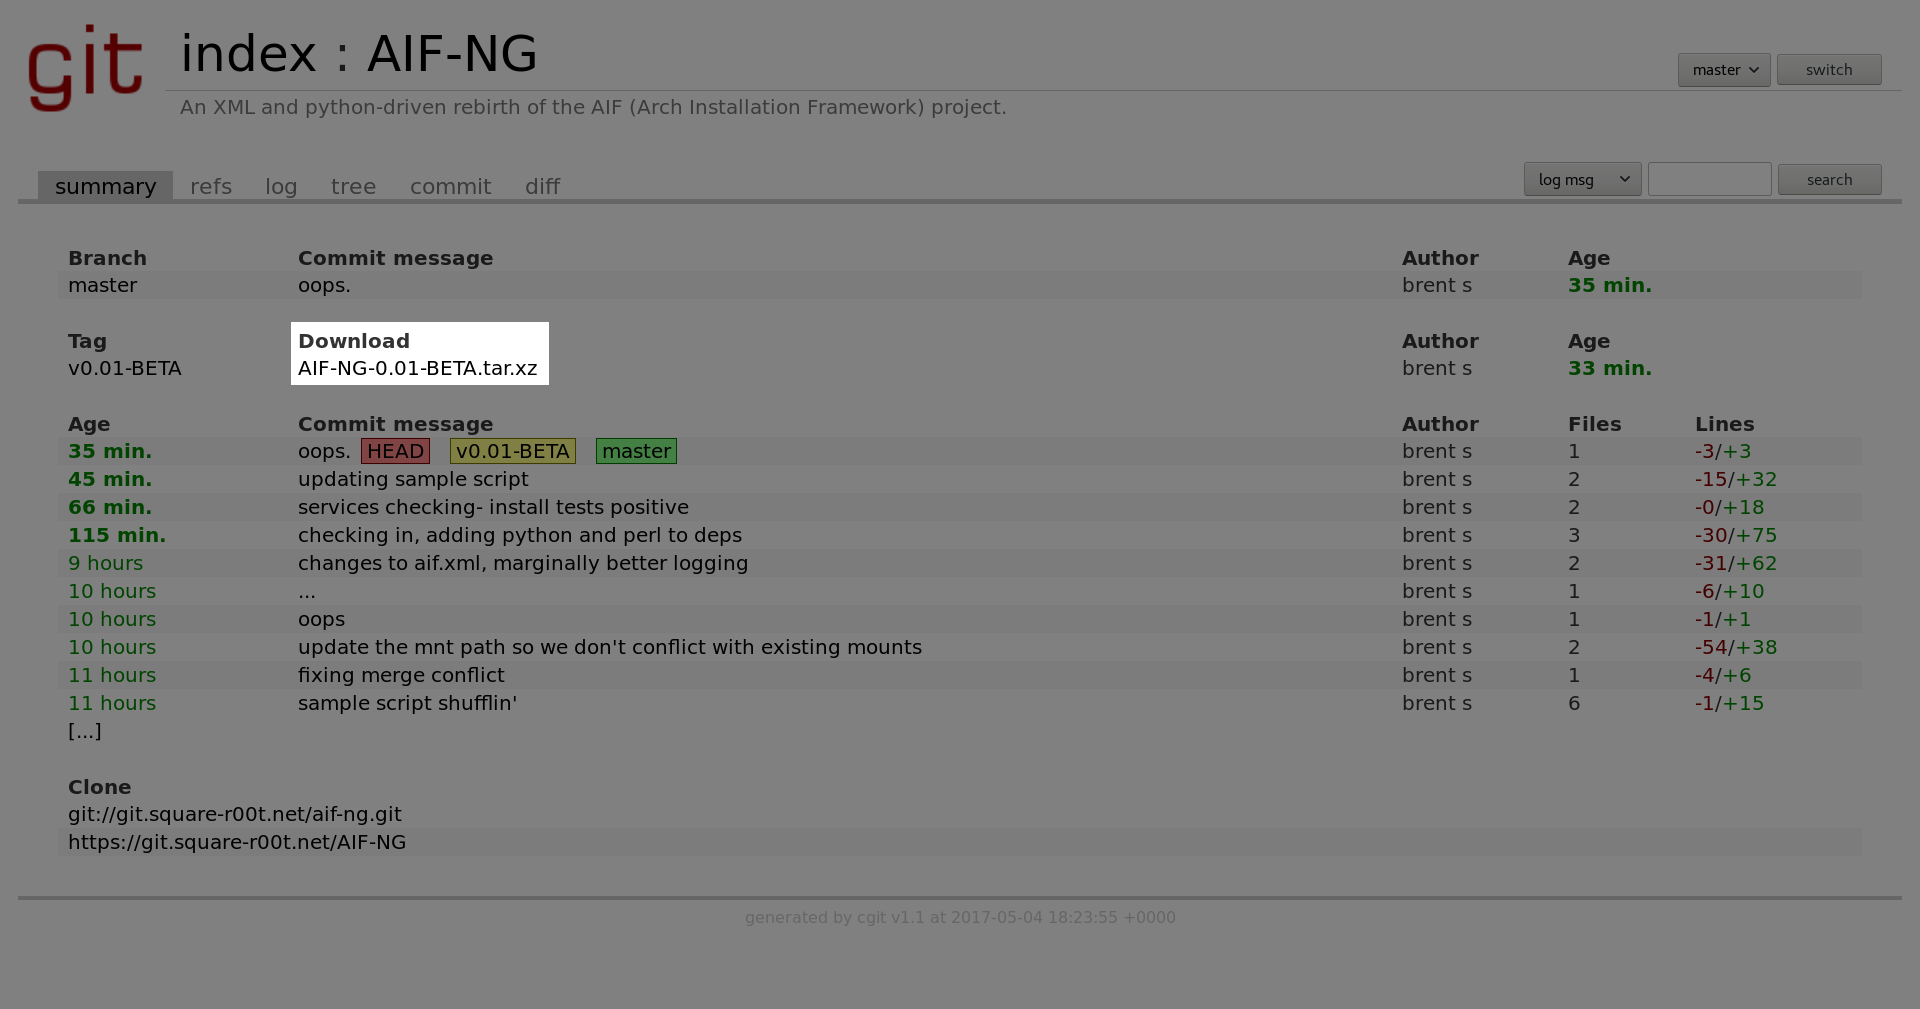
Task: Click the git logo
Action: click(85, 67)
